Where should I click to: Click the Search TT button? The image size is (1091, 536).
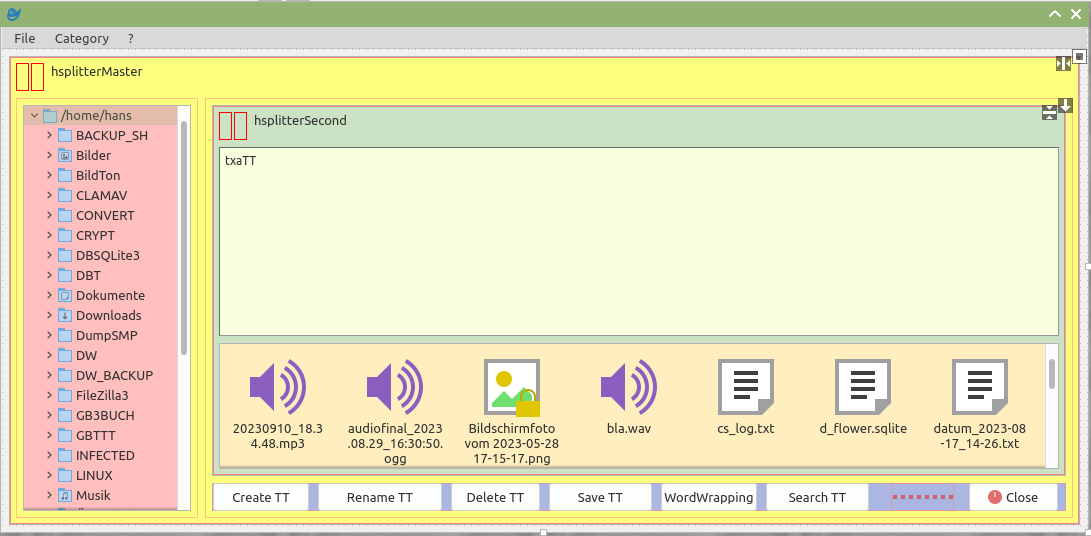click(816, 497)
